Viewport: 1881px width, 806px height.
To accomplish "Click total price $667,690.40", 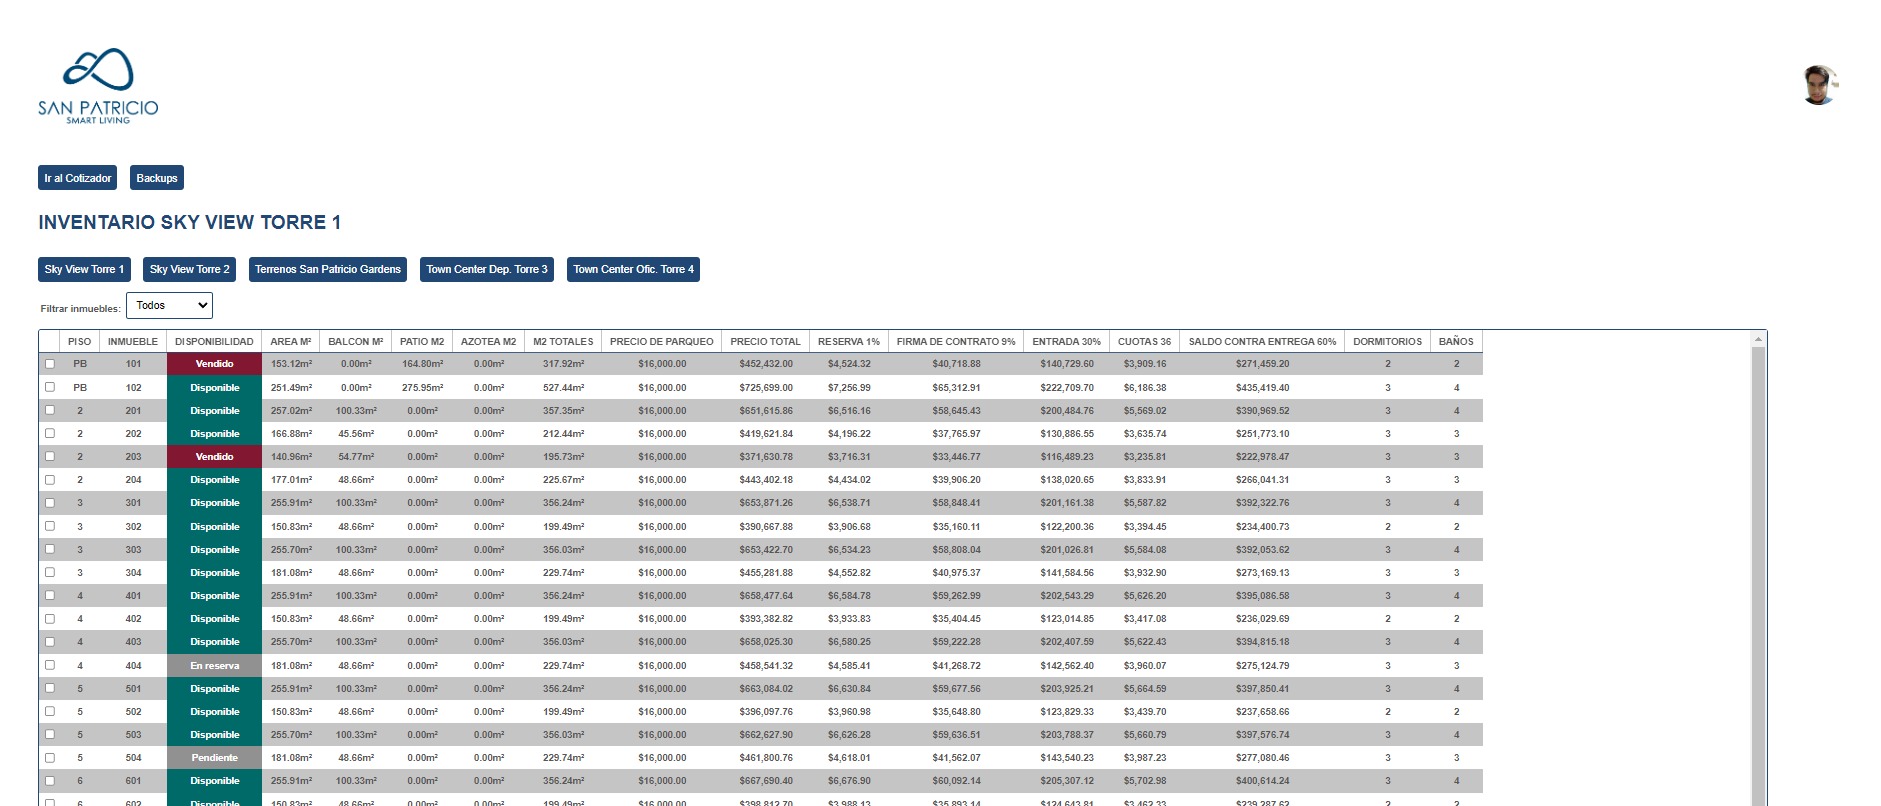I will (766, 781).
